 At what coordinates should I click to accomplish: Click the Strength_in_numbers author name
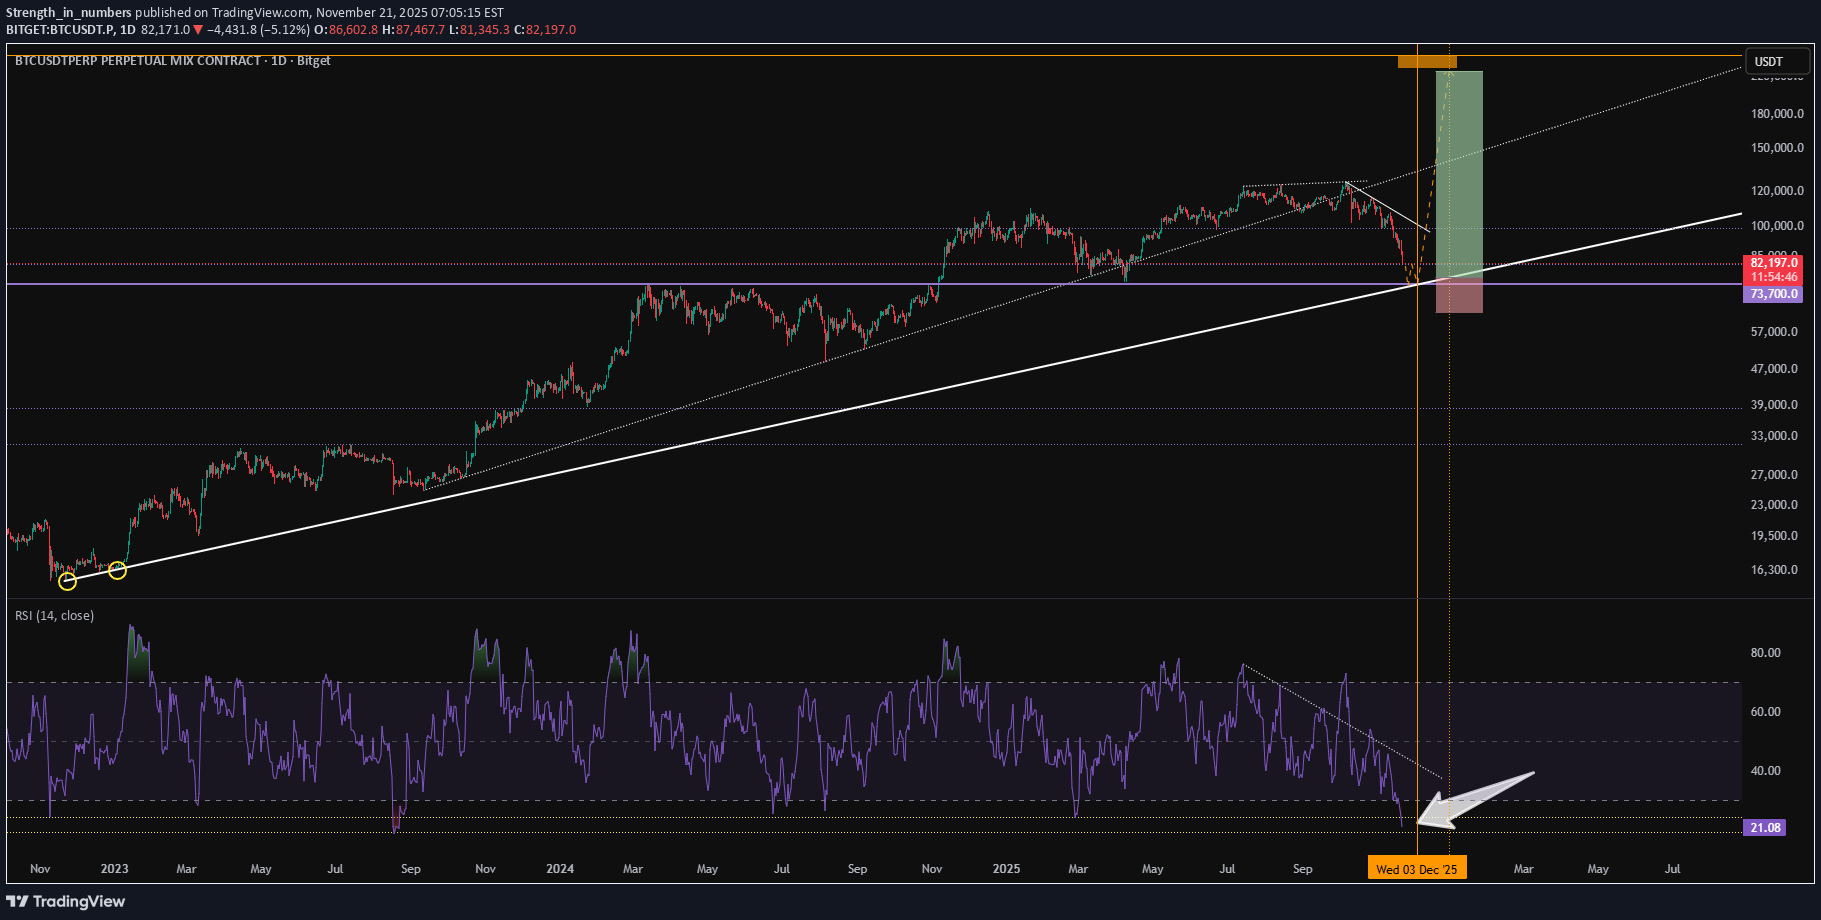click(x=69, y=13)
